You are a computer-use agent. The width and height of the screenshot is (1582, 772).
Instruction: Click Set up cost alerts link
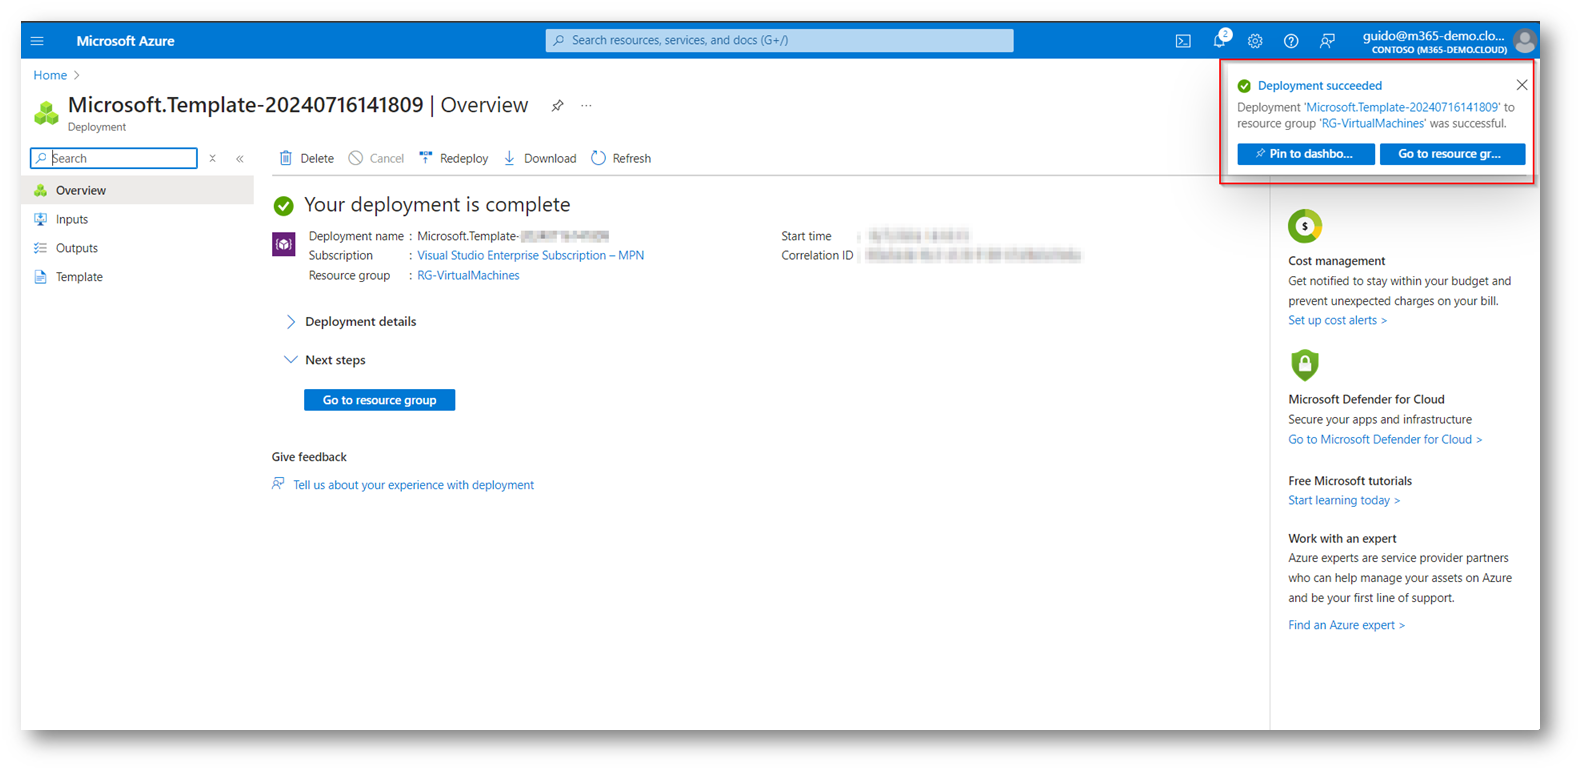point(1337,321)
